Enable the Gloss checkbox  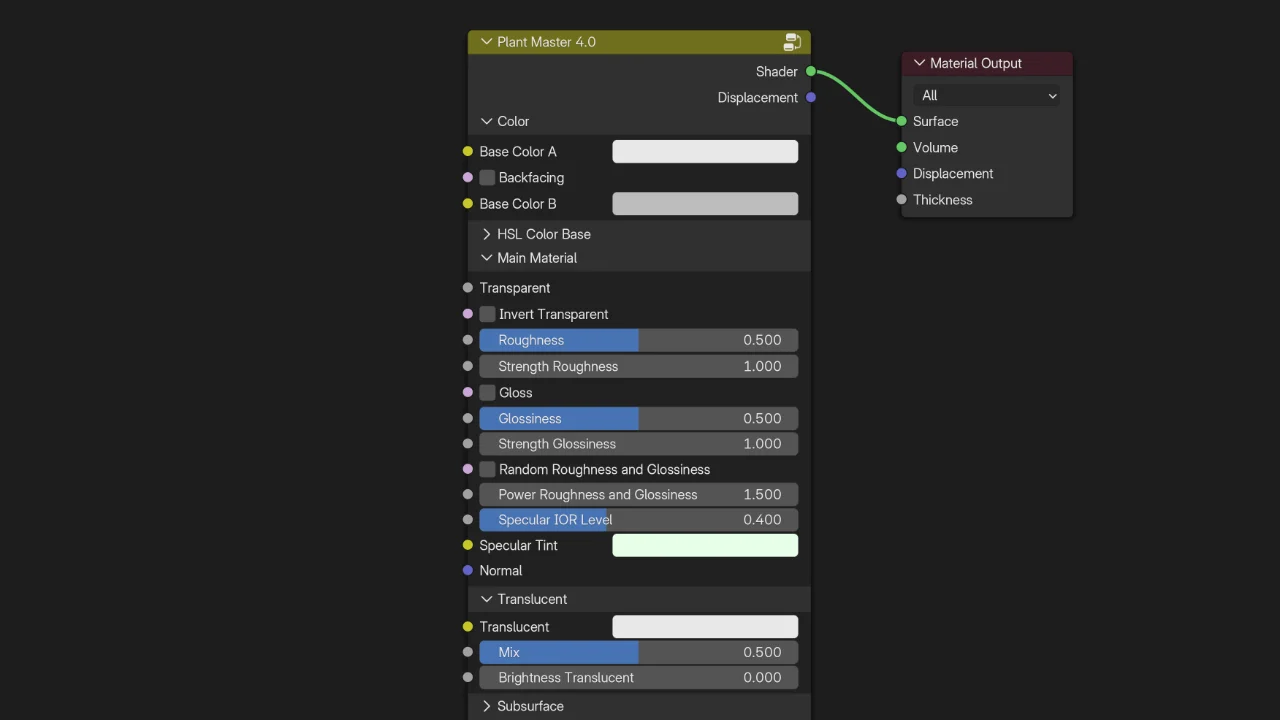487,392
